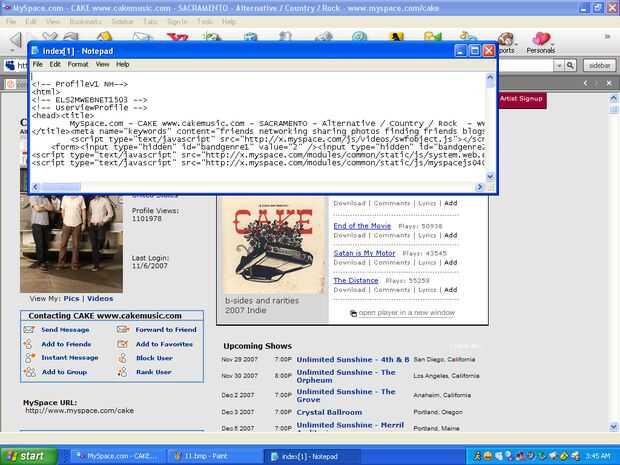Screen dimensions: 620x465
Task: Click the icon beside Add to Favorites
Action: 123,344
